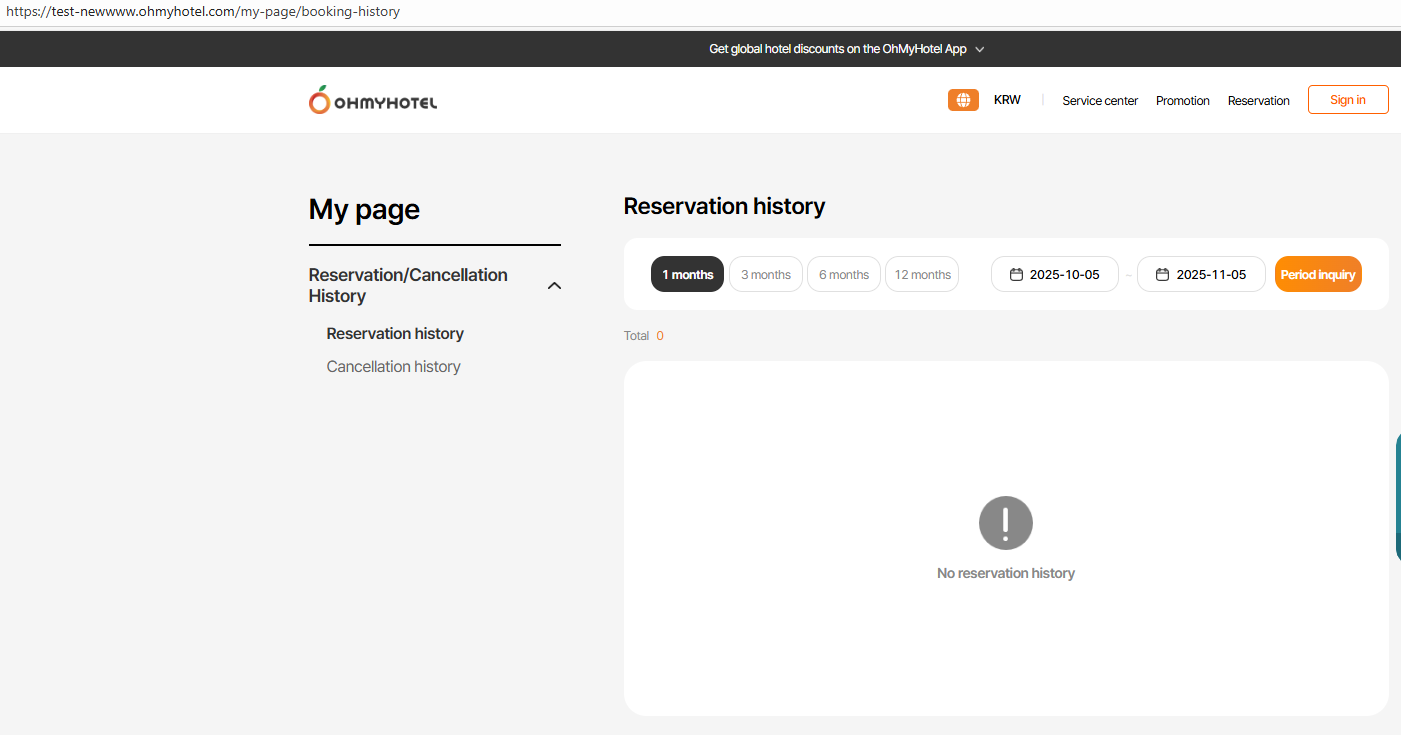The height and width of the screenshot is (735, 1401).
Task: Open the Service center menu item
Action: pyautogui.click(x=1100, y=101)
